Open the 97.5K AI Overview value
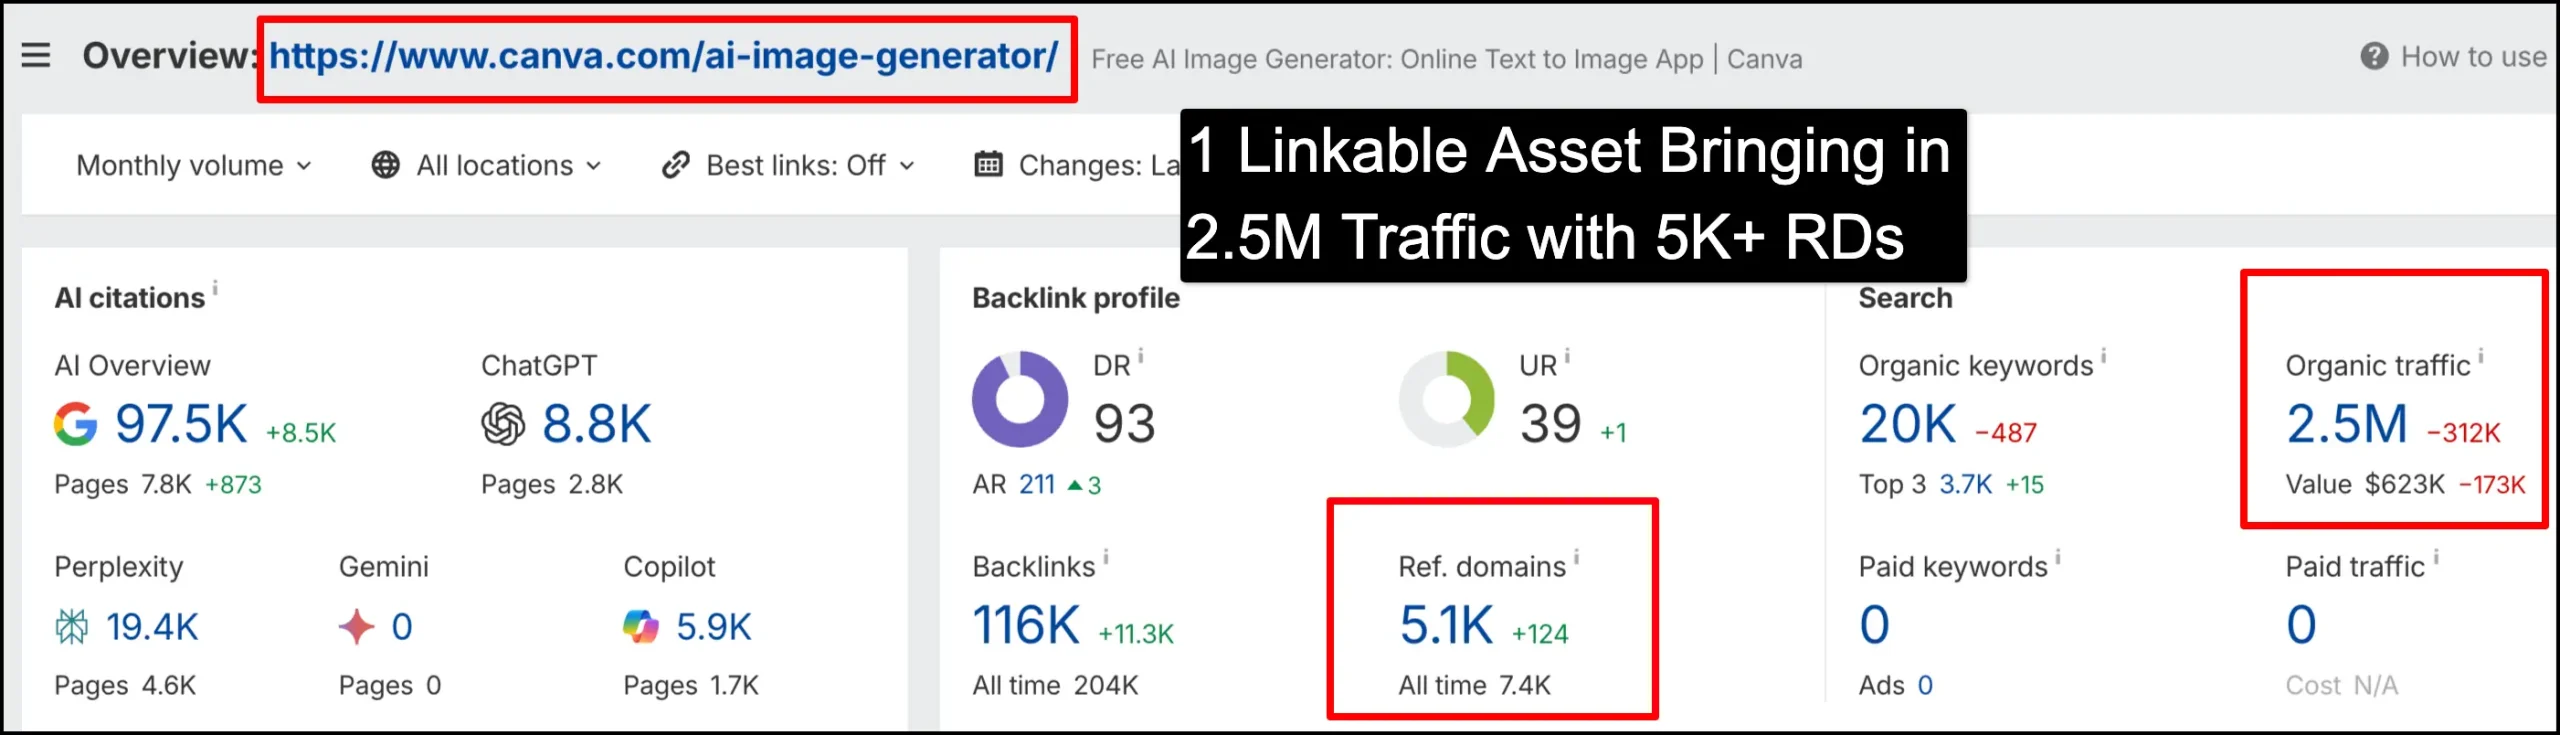2560x735 pixels. pos(181,424)
